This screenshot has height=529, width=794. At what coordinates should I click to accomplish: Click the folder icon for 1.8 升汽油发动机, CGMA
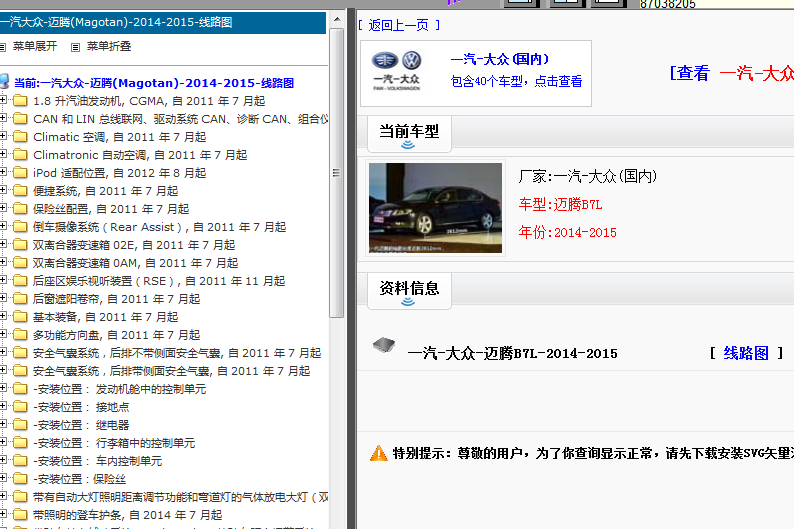coord(20,100)
